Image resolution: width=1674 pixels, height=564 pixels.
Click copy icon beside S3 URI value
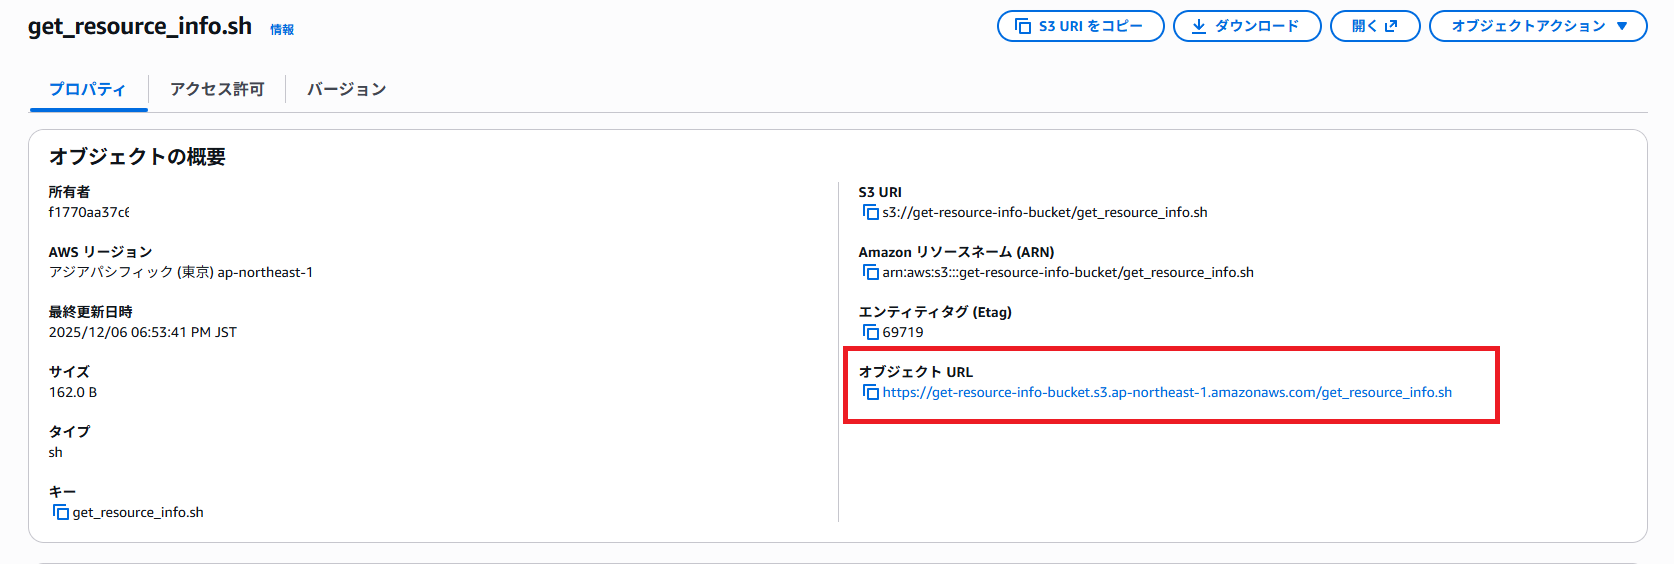click(870, 212)
